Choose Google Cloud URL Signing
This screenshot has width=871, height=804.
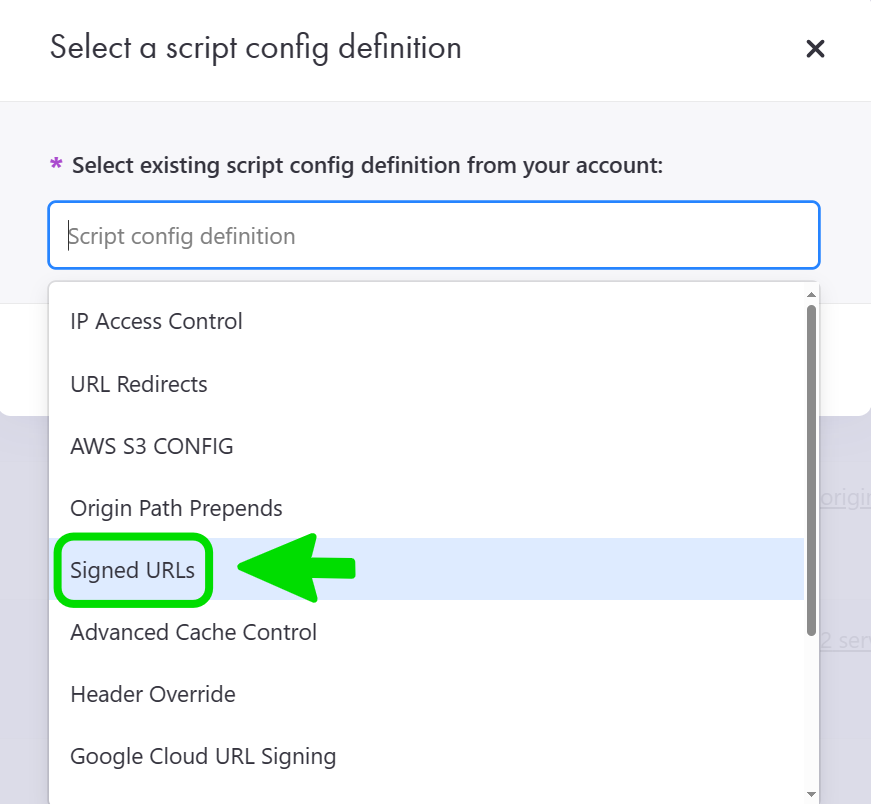(x=203, y=756)
